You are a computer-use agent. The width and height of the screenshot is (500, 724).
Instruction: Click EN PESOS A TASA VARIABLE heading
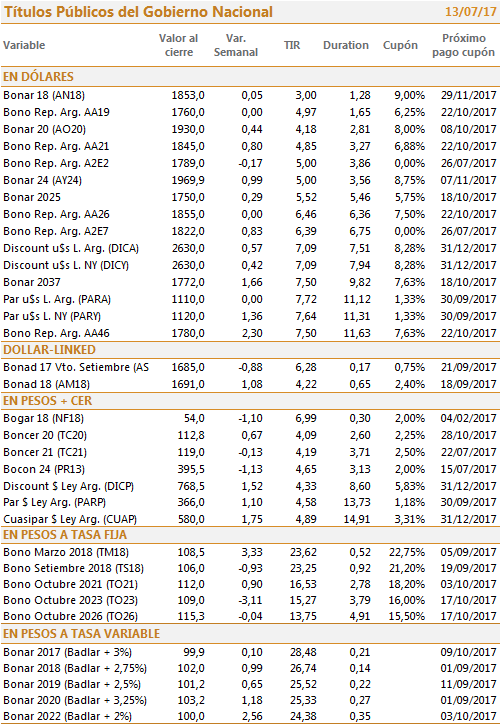click(x=82, y=634)
